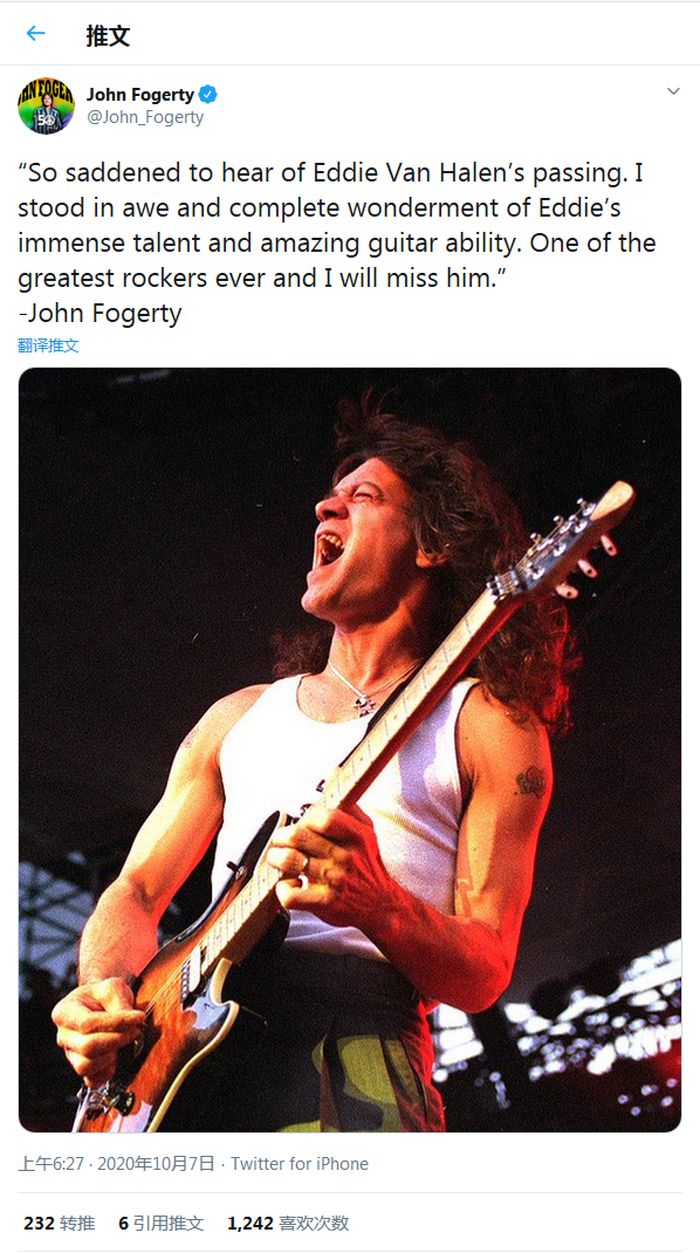
Task: Click the 上午6:27 timestamp
Action: [51, 1164]
